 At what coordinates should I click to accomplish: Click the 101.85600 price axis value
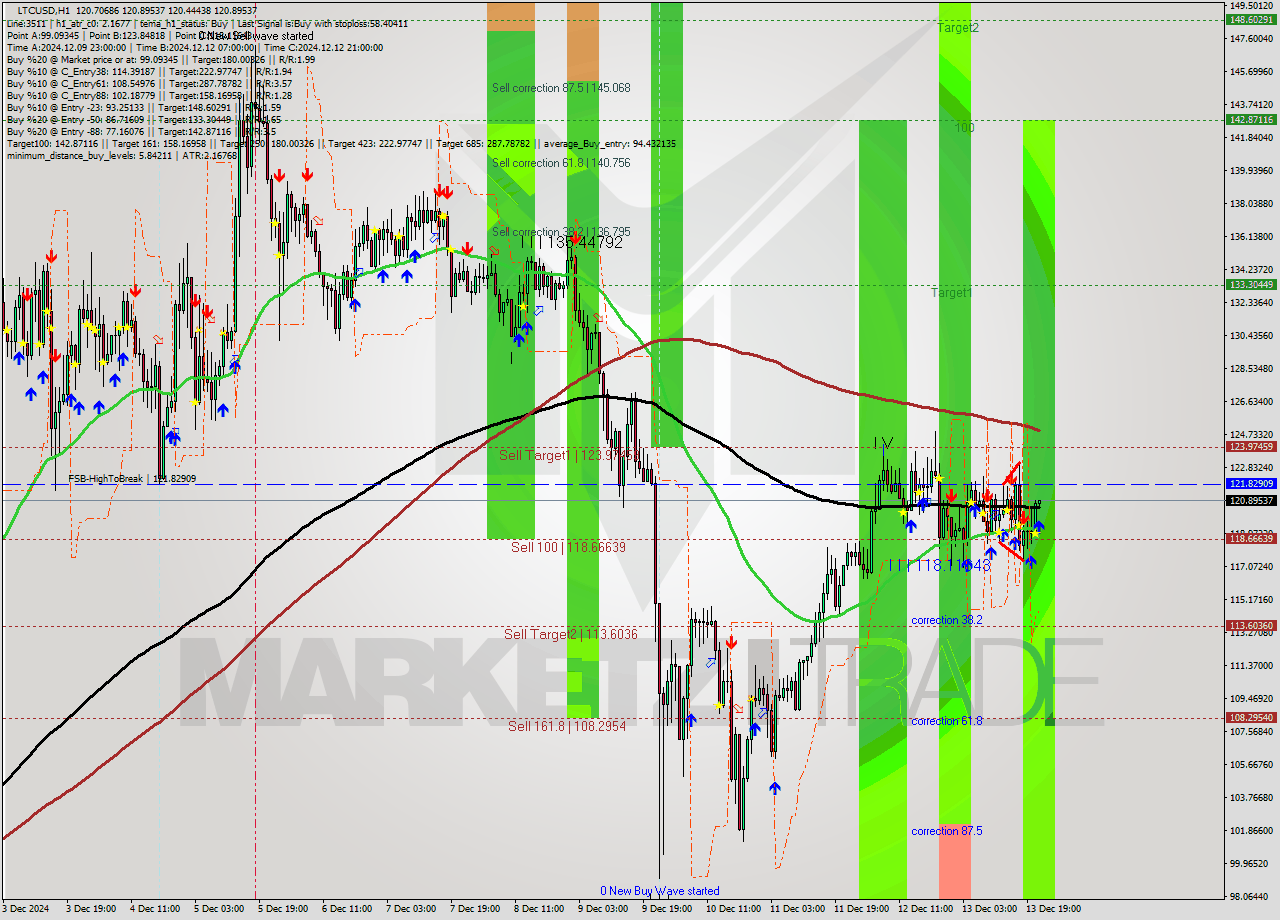(1251, 830)
